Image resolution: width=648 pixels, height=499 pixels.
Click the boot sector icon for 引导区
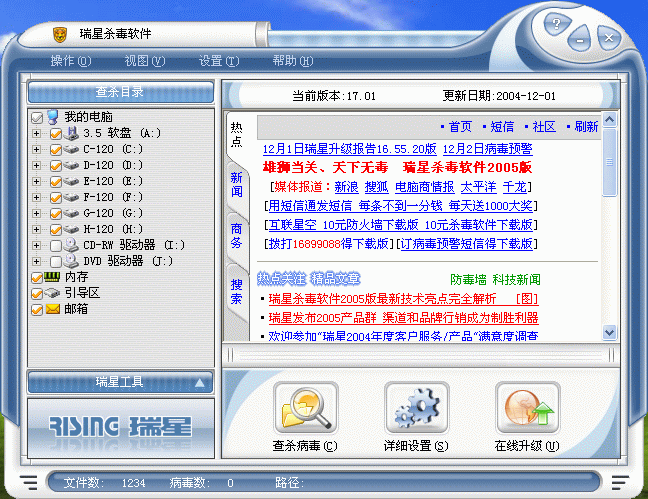(x=52, y=293)
